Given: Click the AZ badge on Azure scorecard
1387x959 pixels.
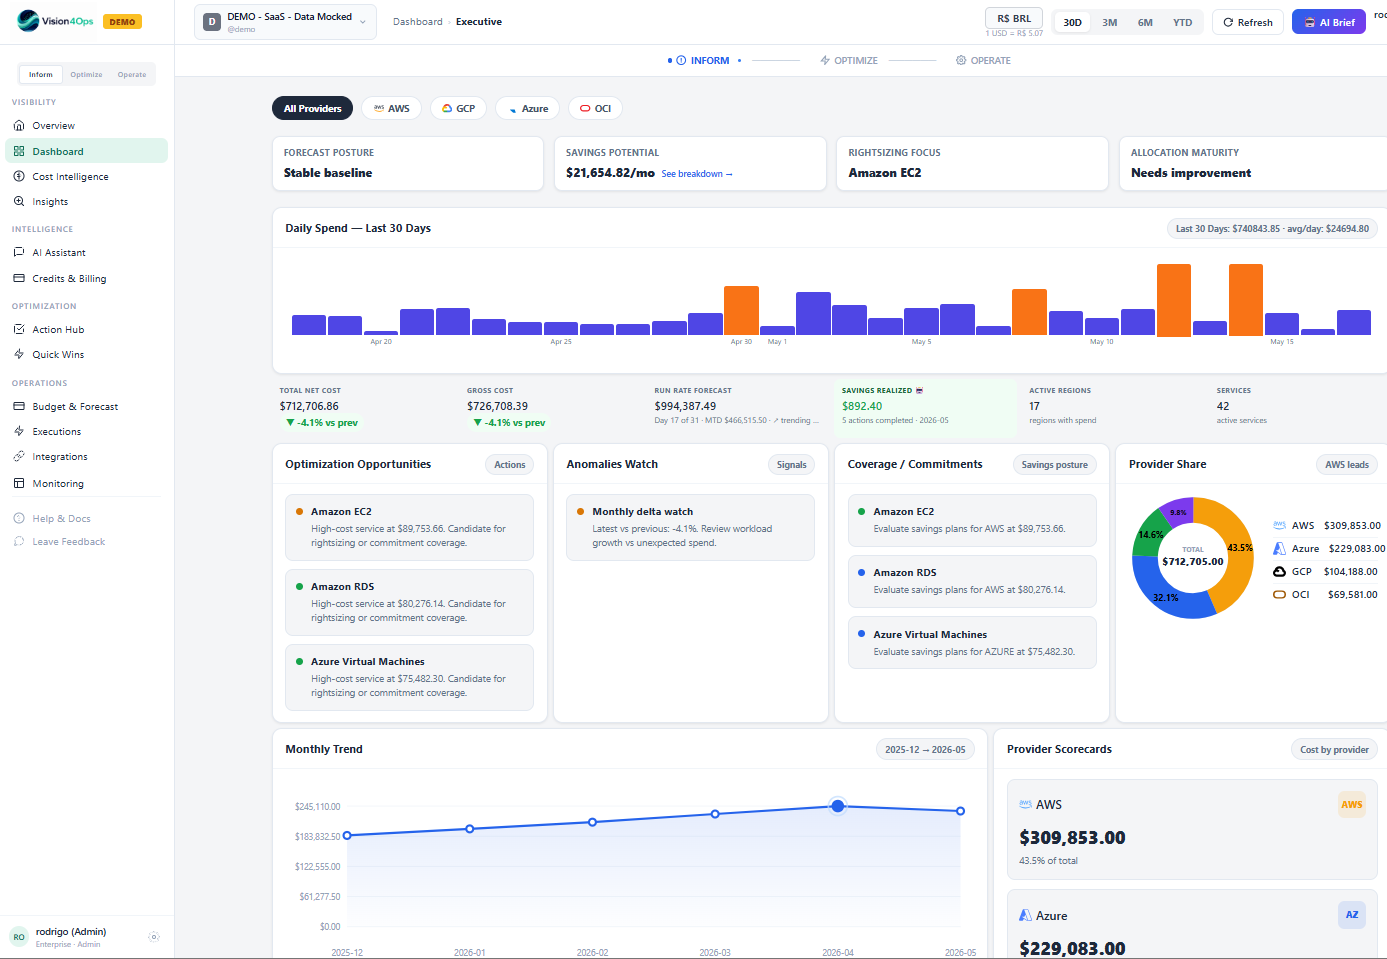Looking at the screenshot, I should 1352,915.
